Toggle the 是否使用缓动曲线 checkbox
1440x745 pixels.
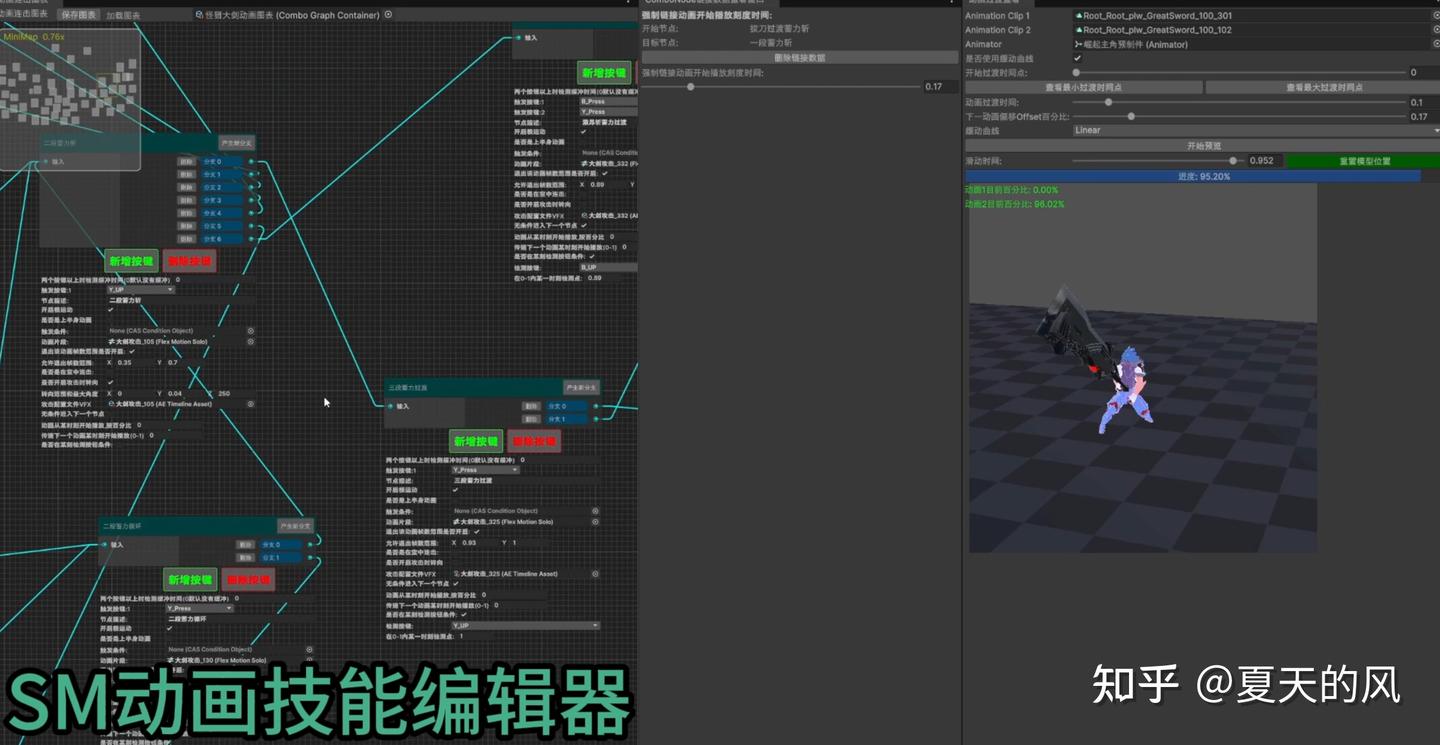pyautogui.click(x=1077, y=58)
